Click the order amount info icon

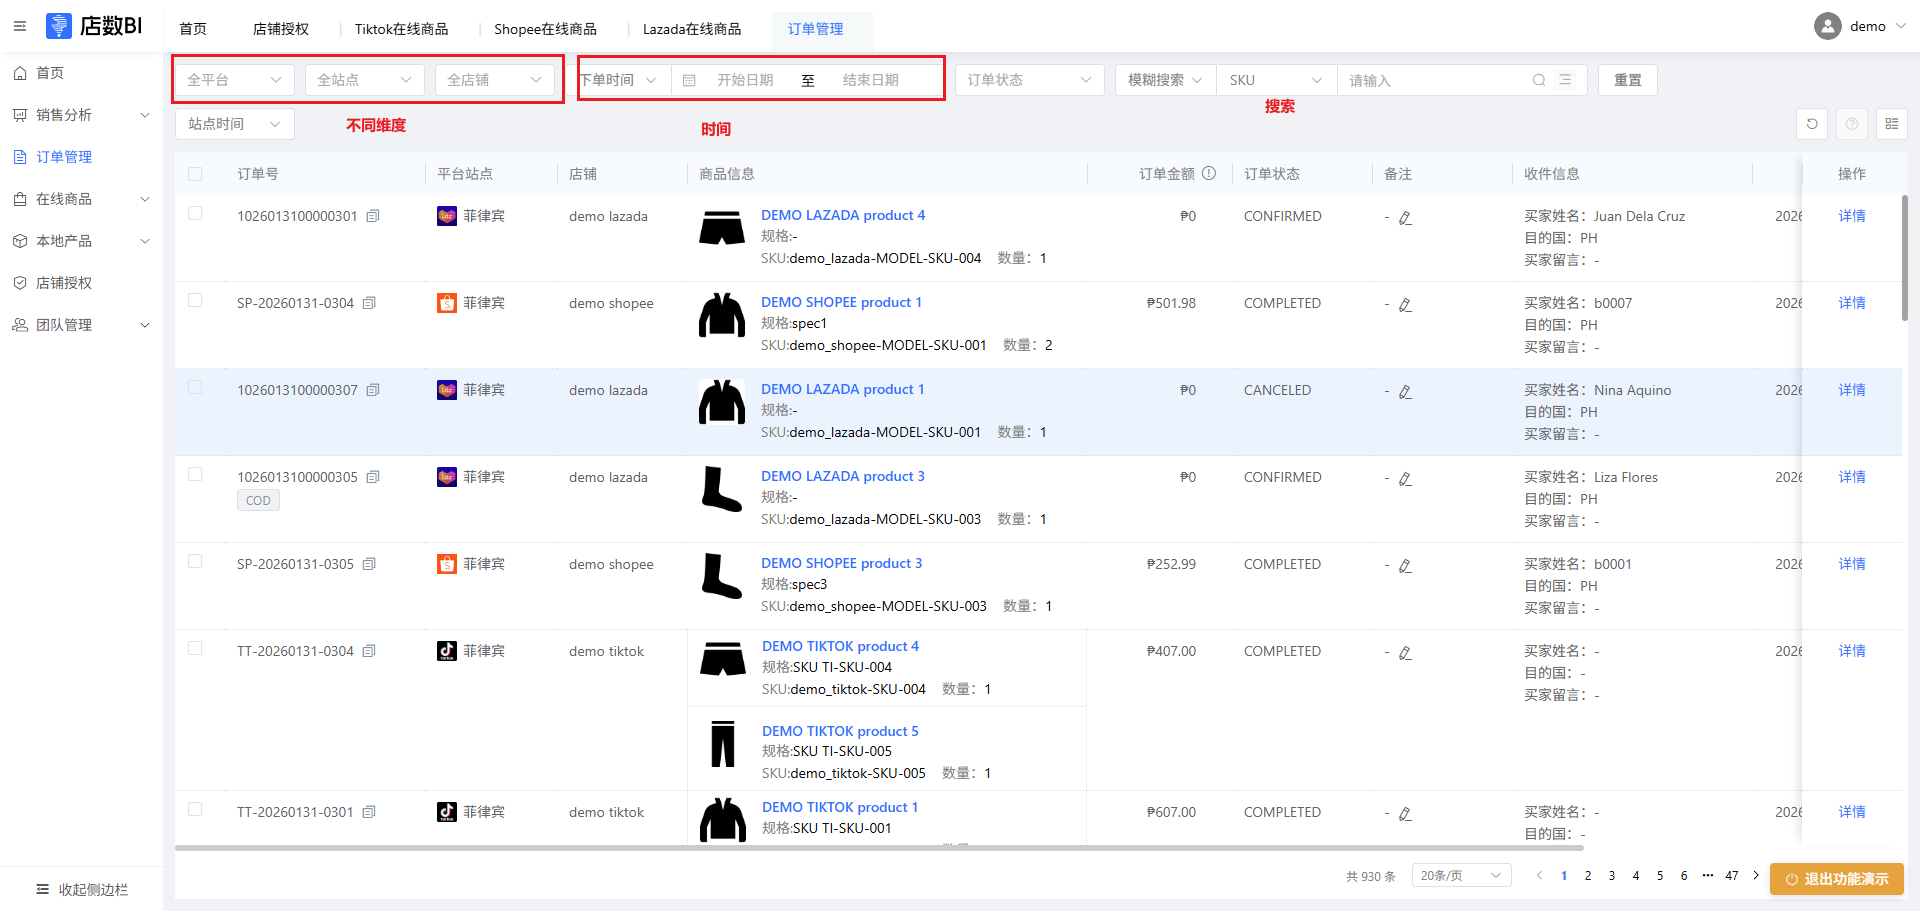1209,173
